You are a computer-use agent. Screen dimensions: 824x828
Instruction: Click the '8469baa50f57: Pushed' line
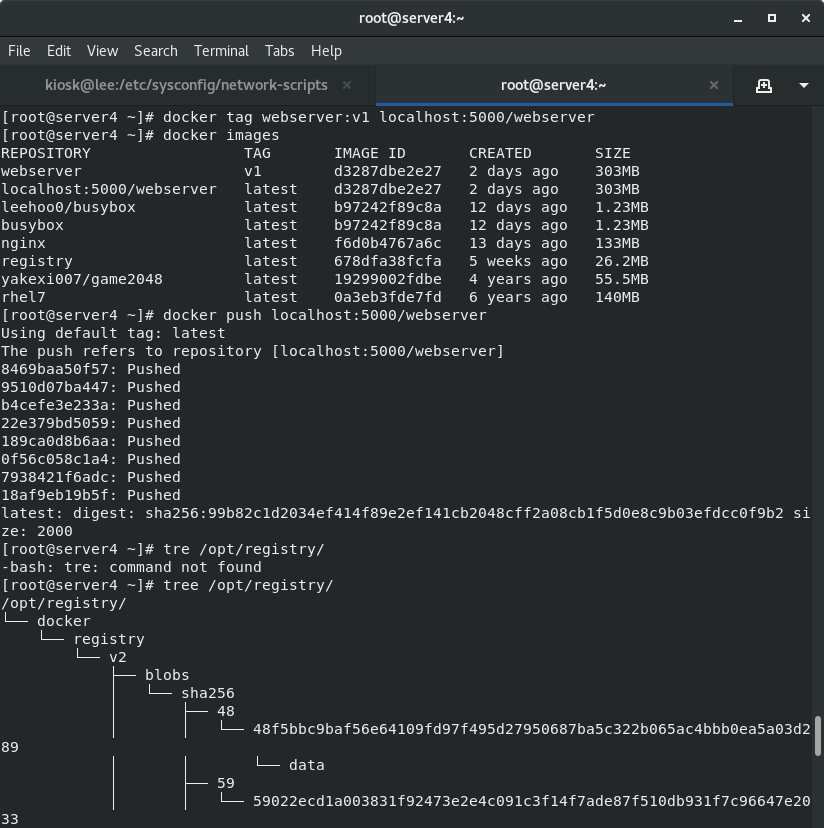(91, 369)
